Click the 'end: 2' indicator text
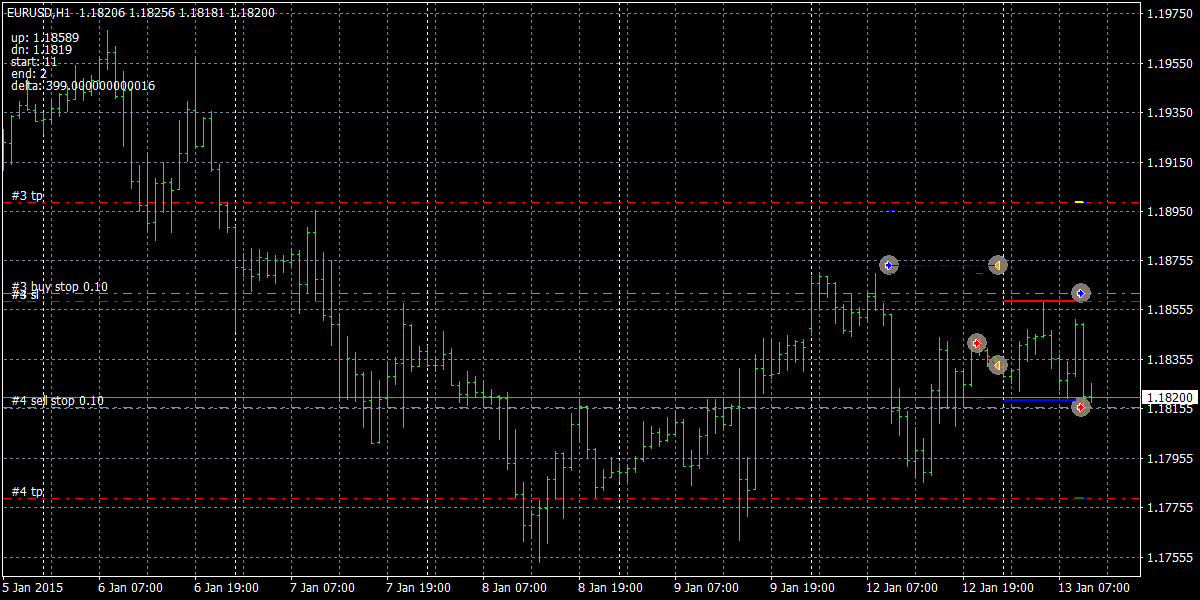The image size is (1200, 600). pos(29,73)
